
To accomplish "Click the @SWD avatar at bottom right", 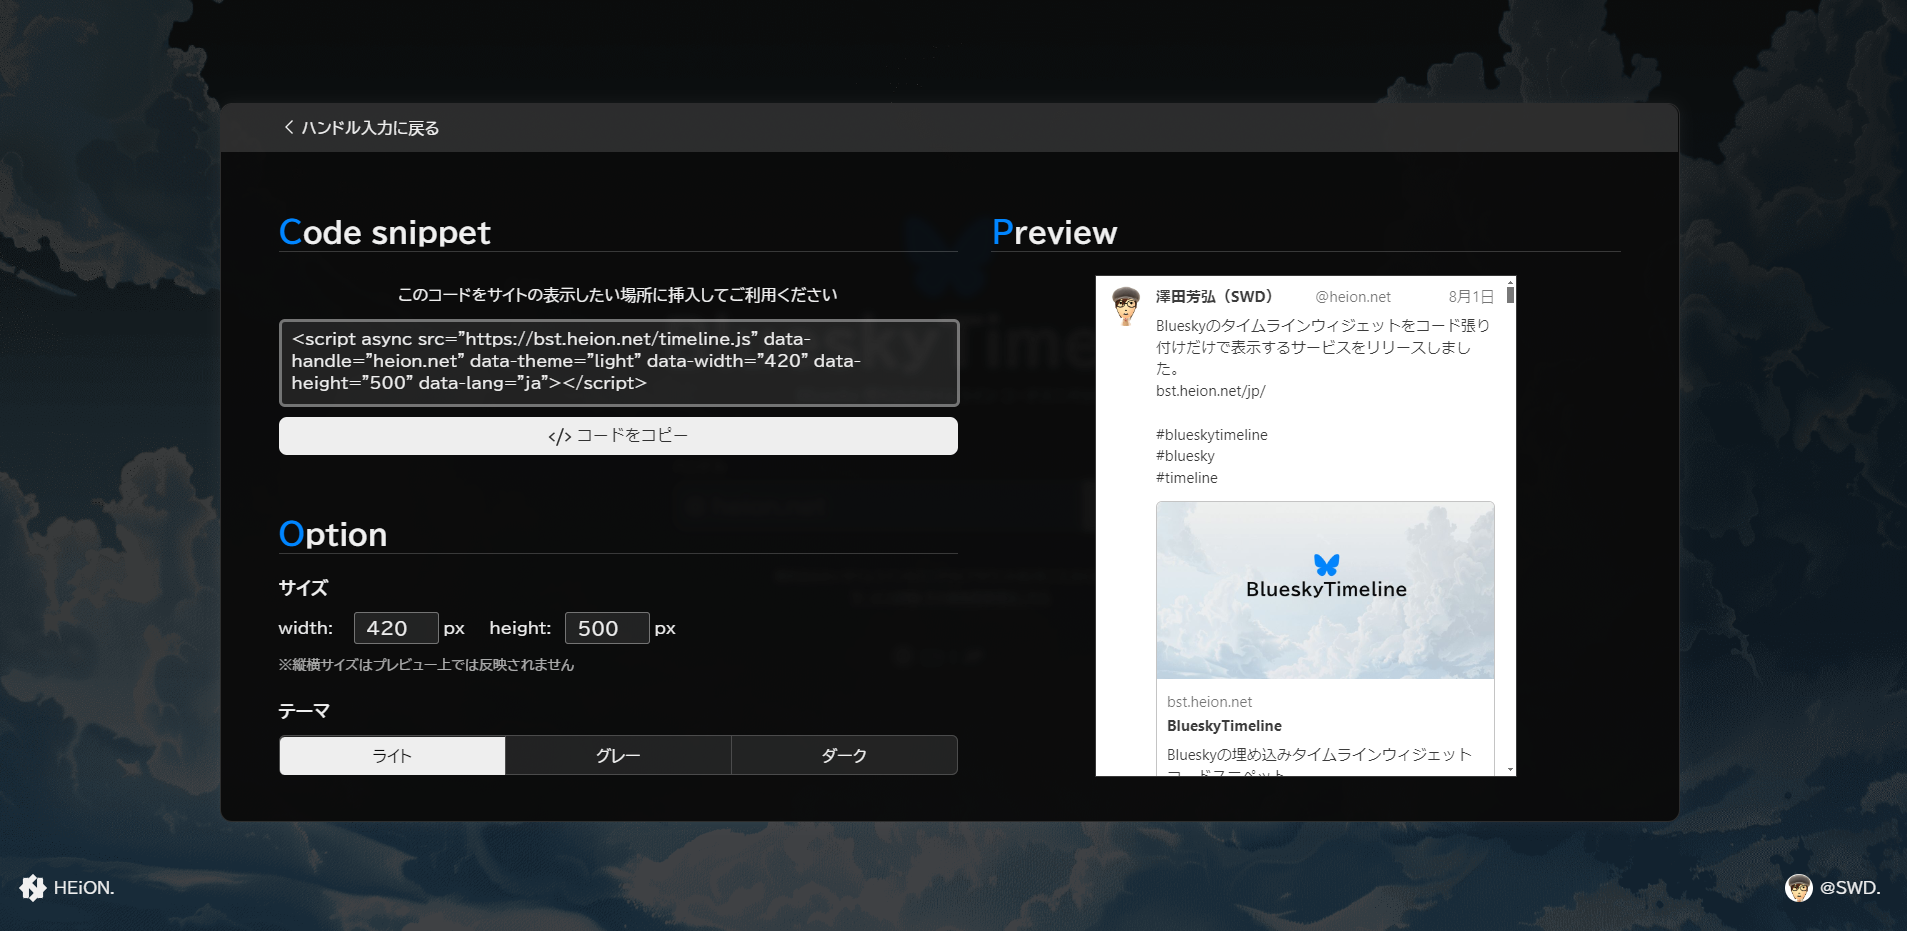I will pyautogui.click(x=1799, y=887).
